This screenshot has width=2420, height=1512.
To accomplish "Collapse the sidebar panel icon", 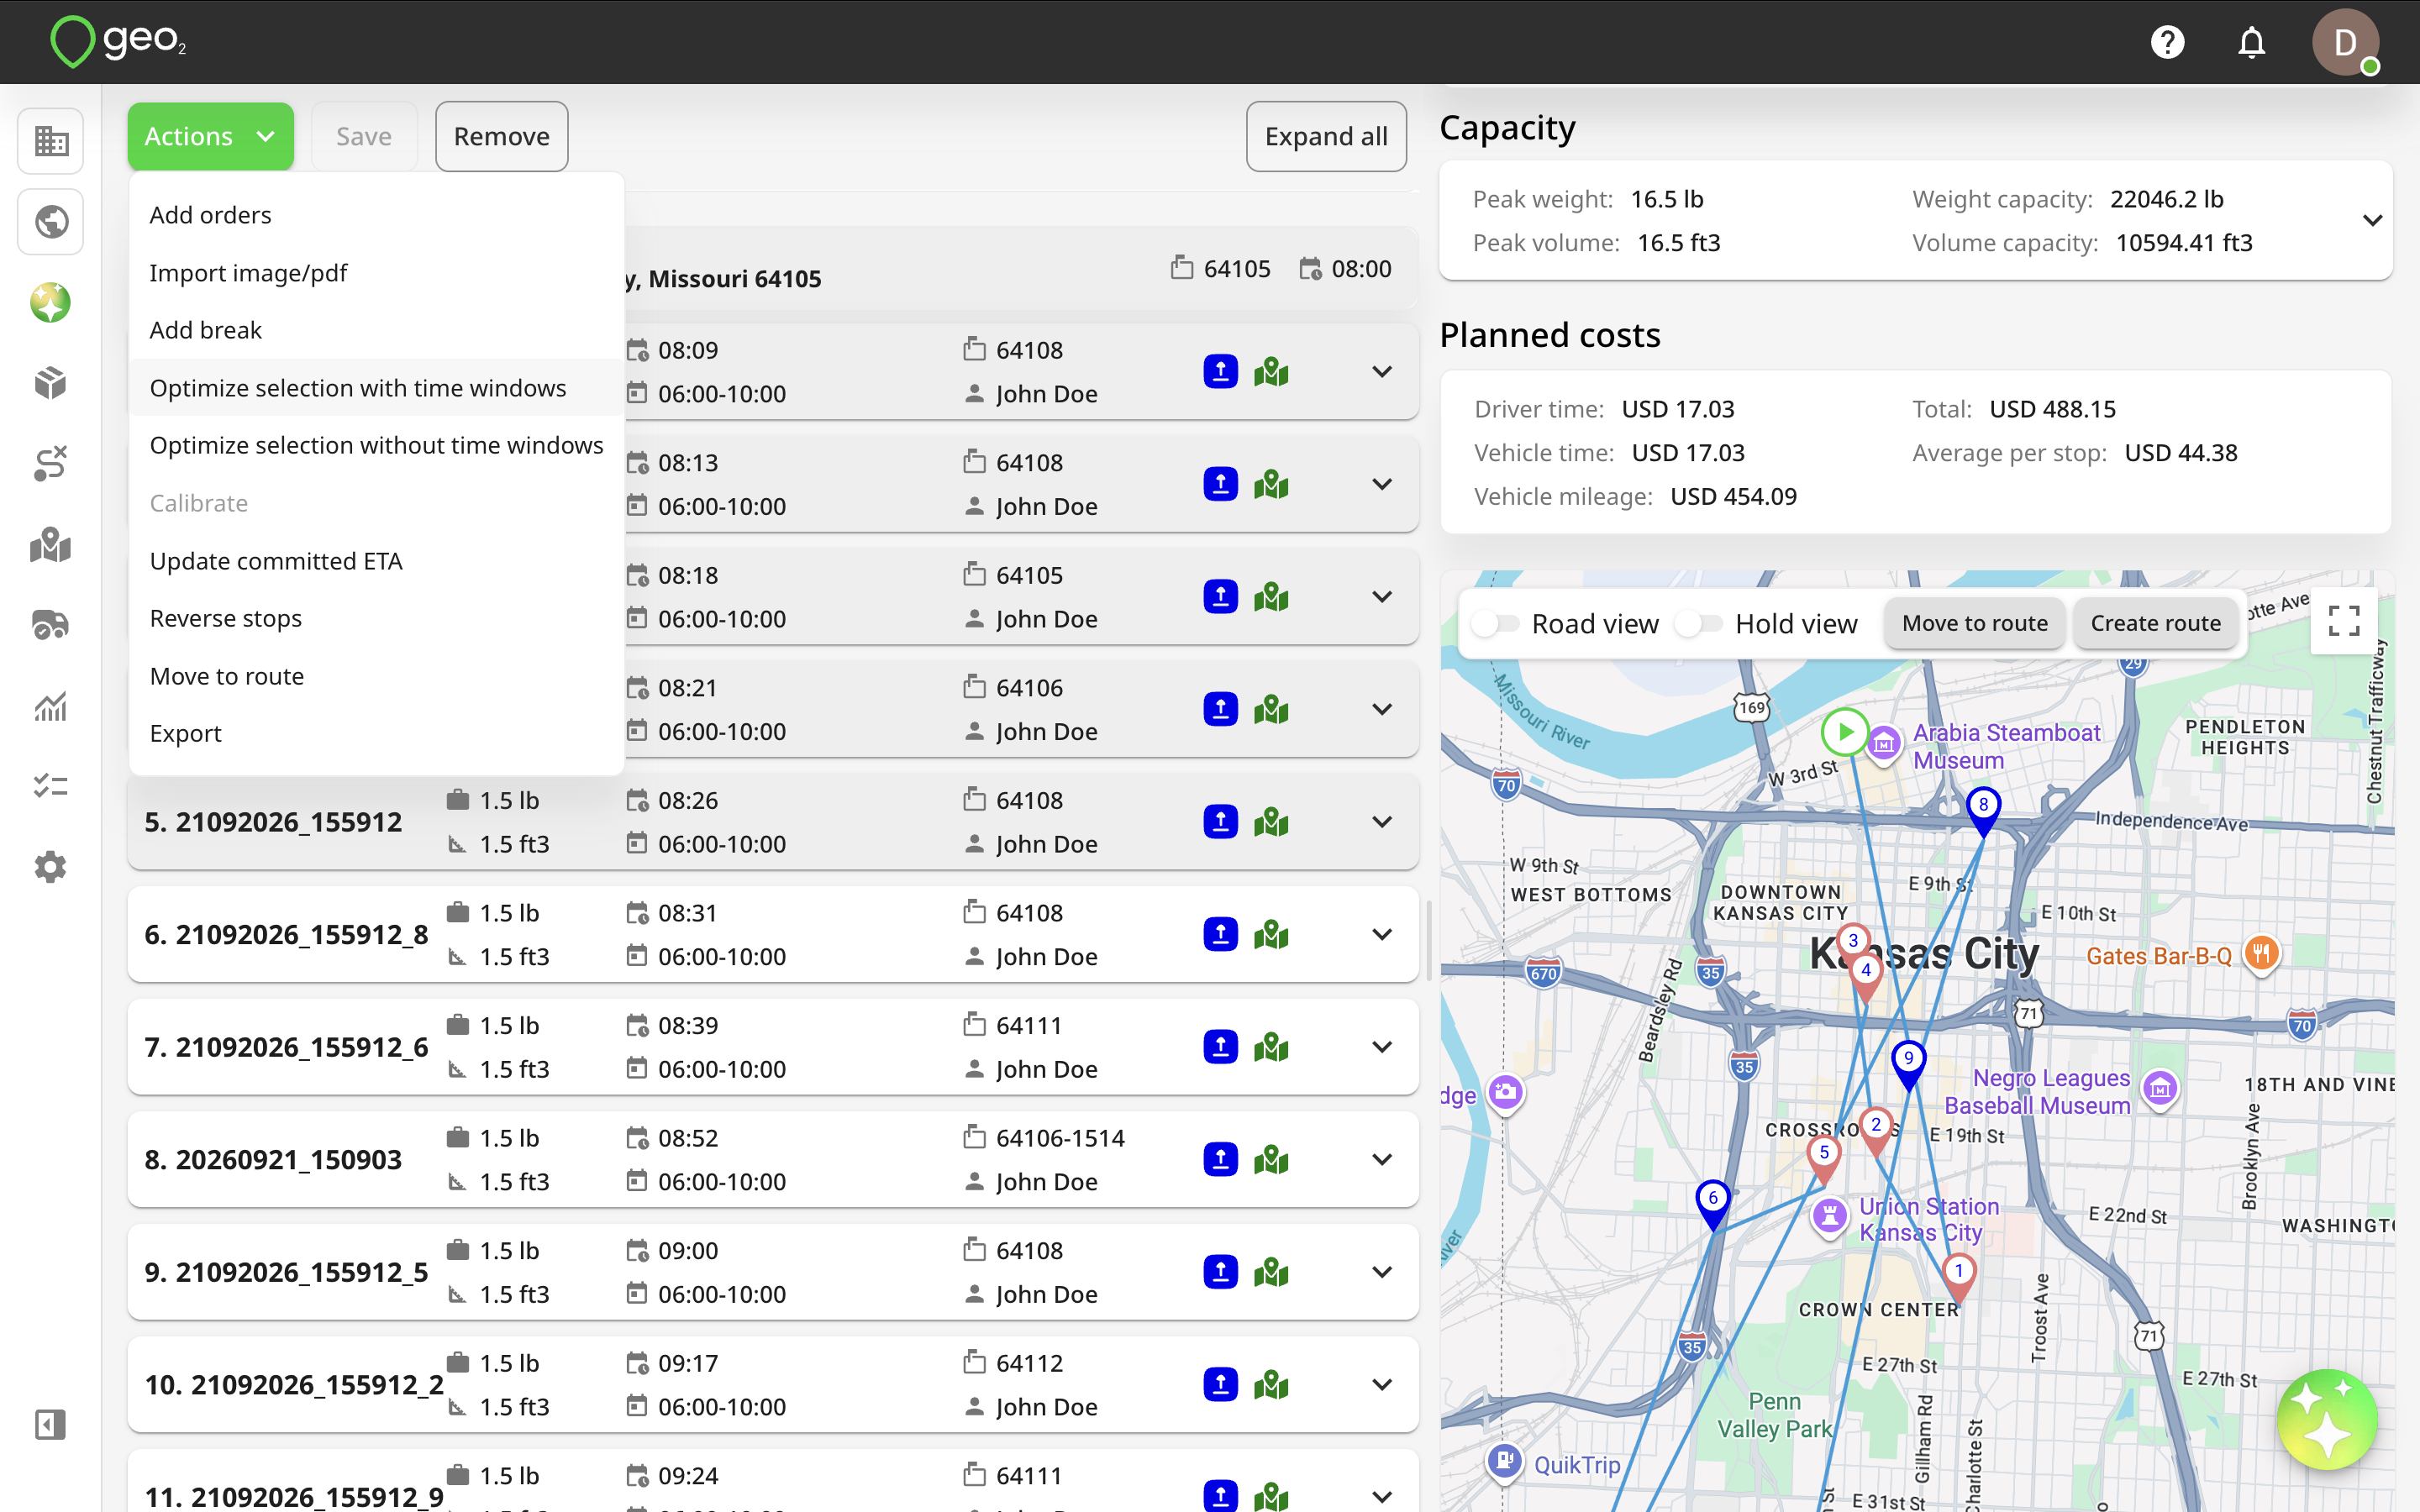I will click(x=51, y=1424).
